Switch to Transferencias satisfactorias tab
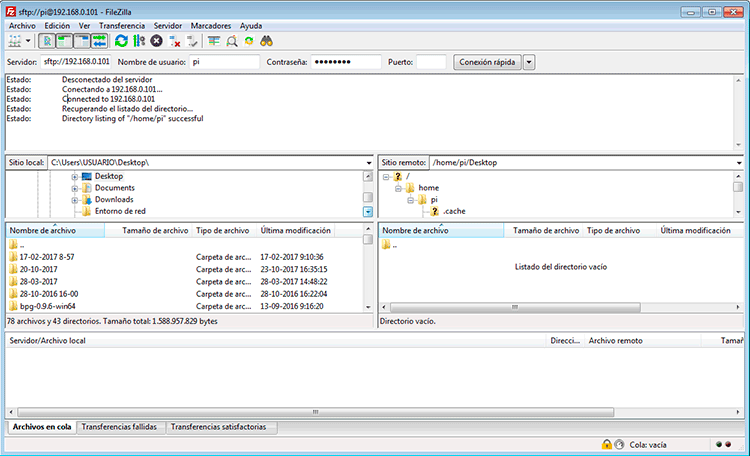 coord(219,427)
